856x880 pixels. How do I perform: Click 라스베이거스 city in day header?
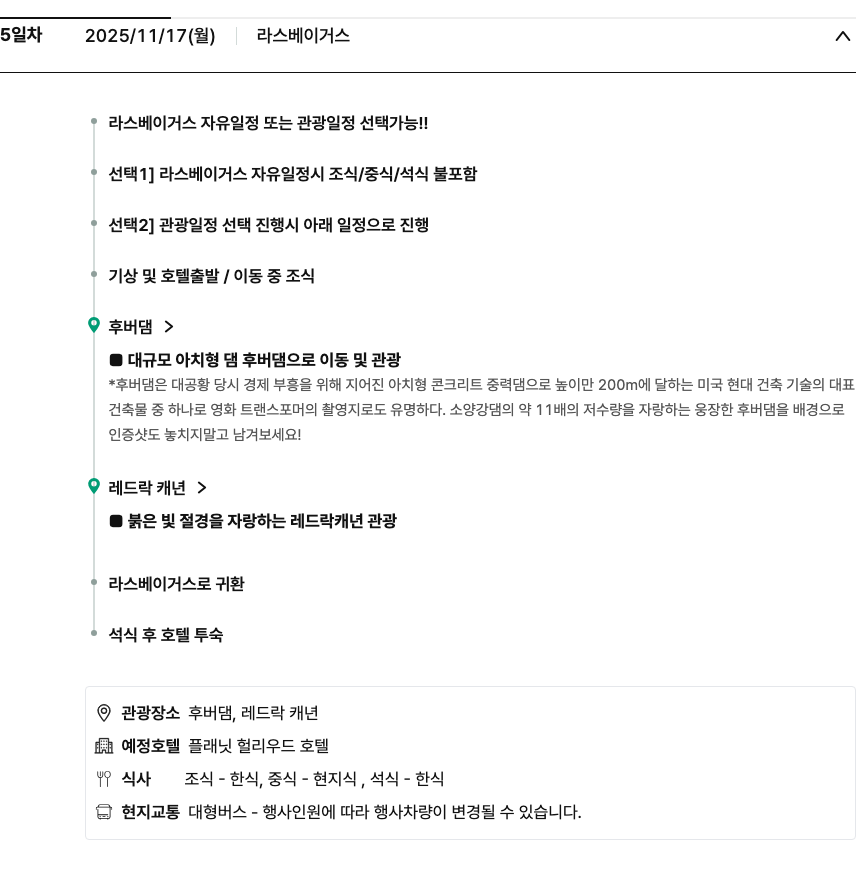(x=303, y=36)
